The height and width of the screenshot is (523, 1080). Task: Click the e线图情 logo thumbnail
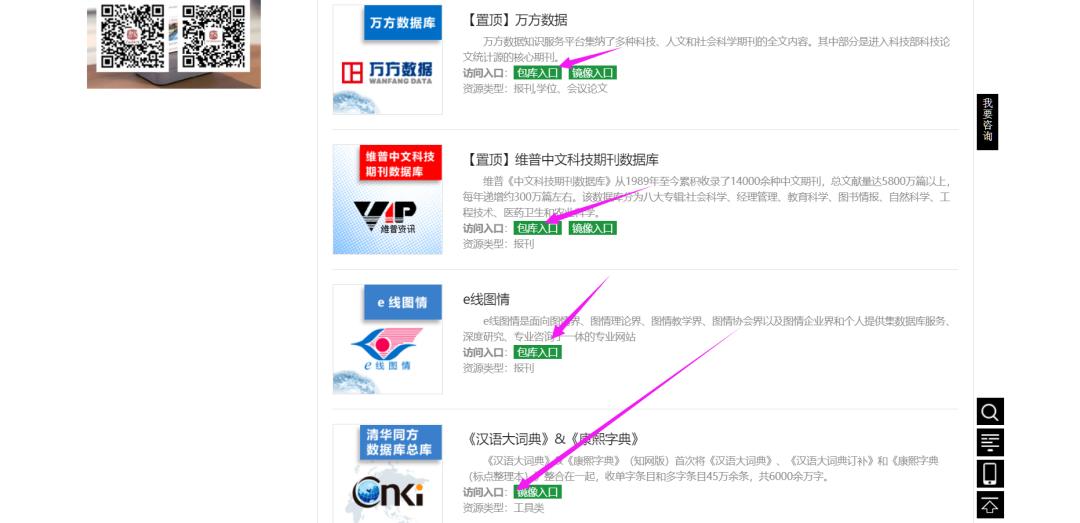(x=388, y=339)
